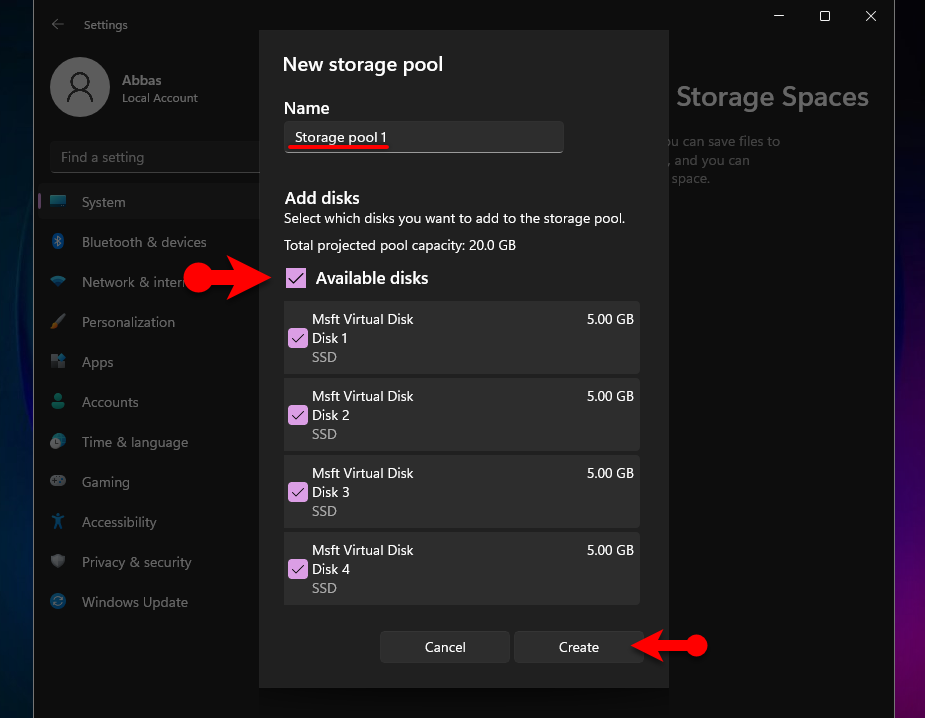Screen dimensions: 925x718
Task: Click the Gaming controller icon
Action: tap(58, 481)
